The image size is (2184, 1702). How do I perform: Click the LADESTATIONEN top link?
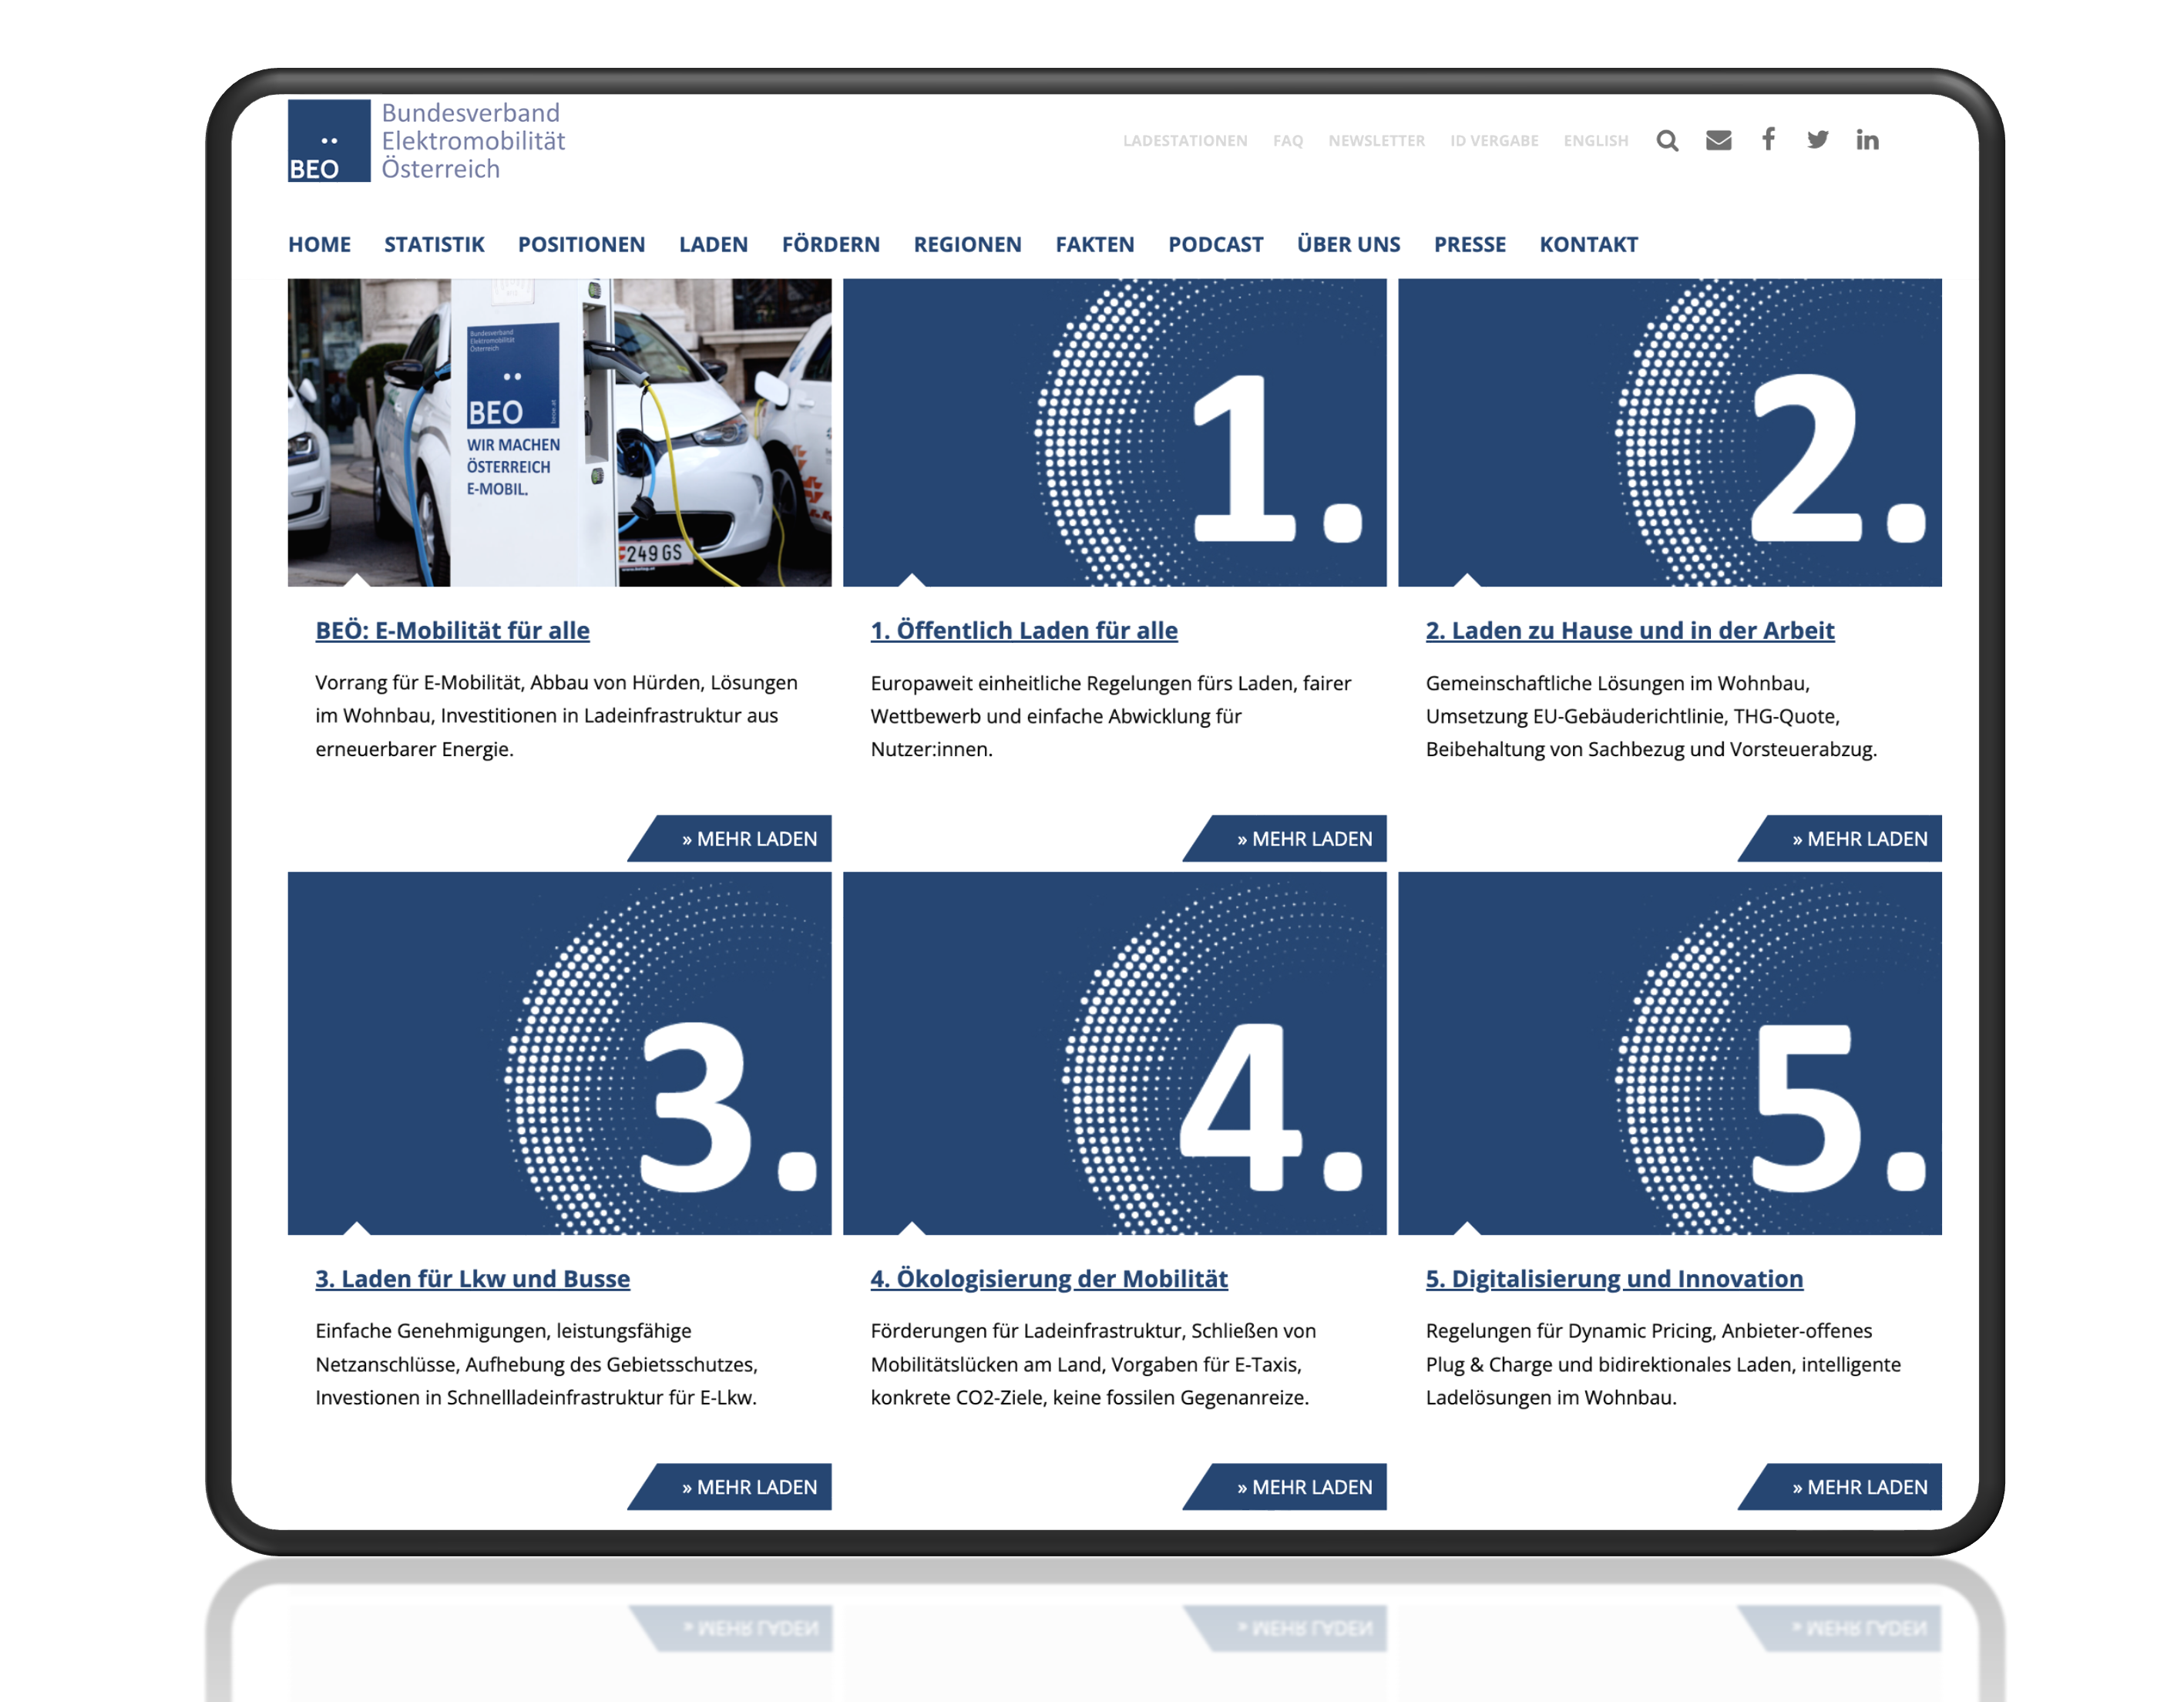pos(1184,141)
